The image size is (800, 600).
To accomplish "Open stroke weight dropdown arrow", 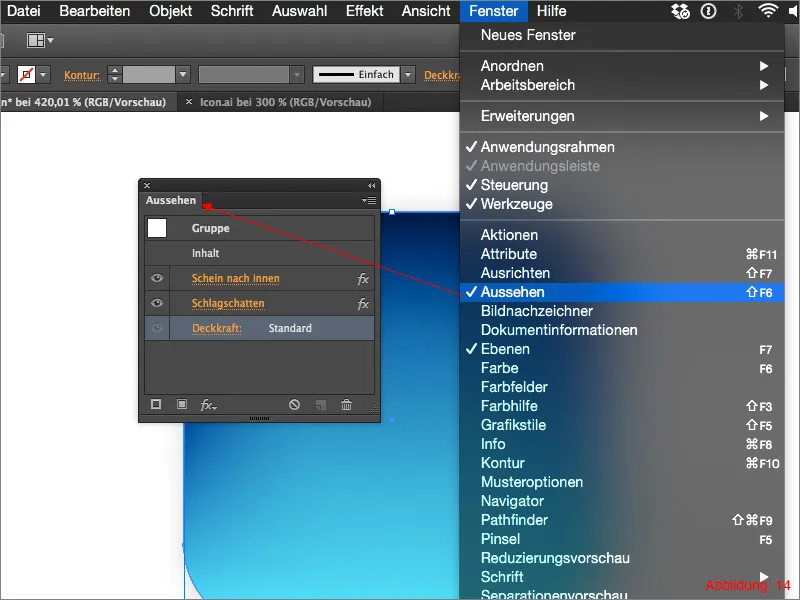I will (x=183, y=74).
